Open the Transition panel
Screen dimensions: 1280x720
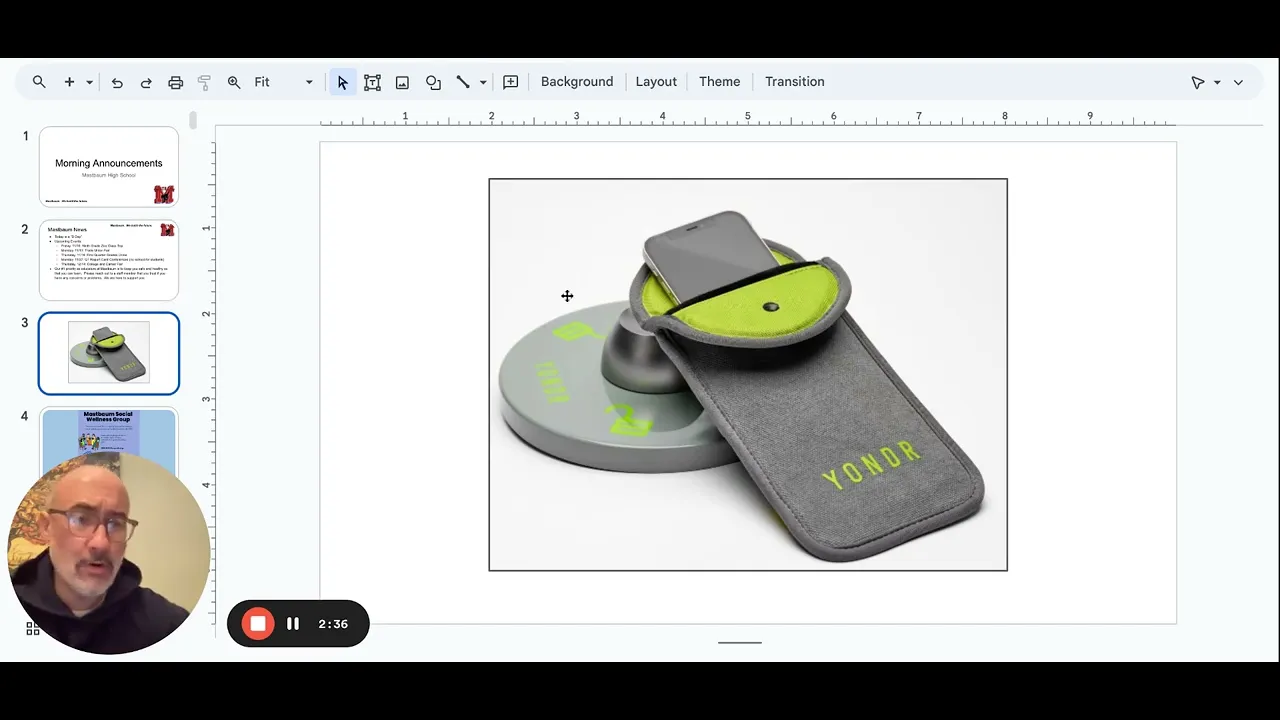click(x=795, y=82)
